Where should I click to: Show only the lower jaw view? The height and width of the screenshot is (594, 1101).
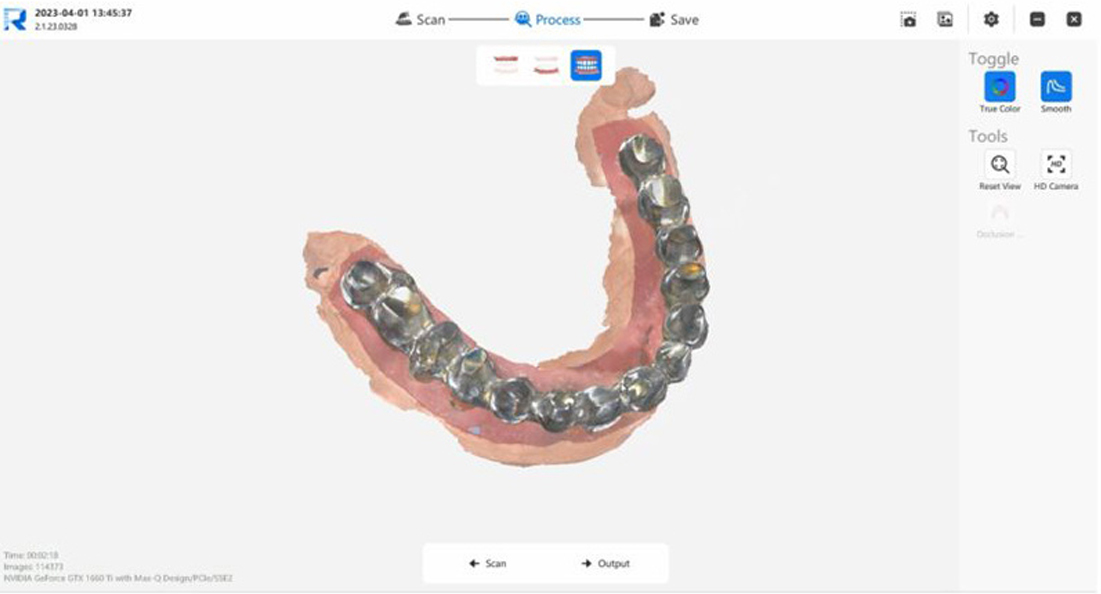click(546, 65)
